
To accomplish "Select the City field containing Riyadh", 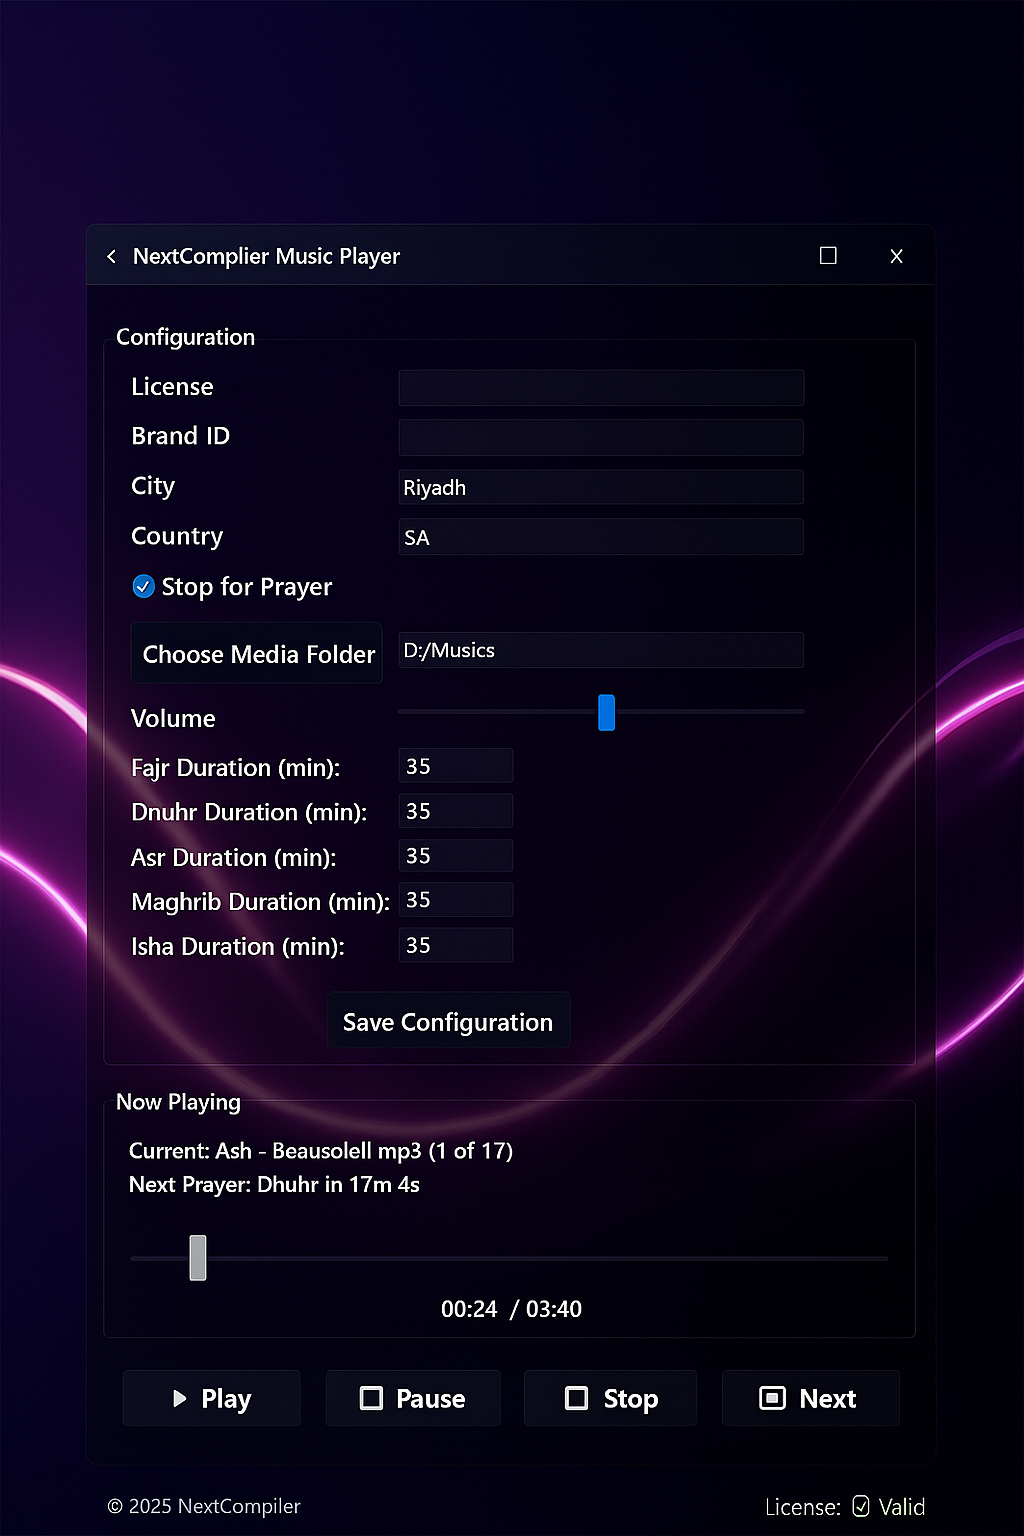I will [600, 487].
